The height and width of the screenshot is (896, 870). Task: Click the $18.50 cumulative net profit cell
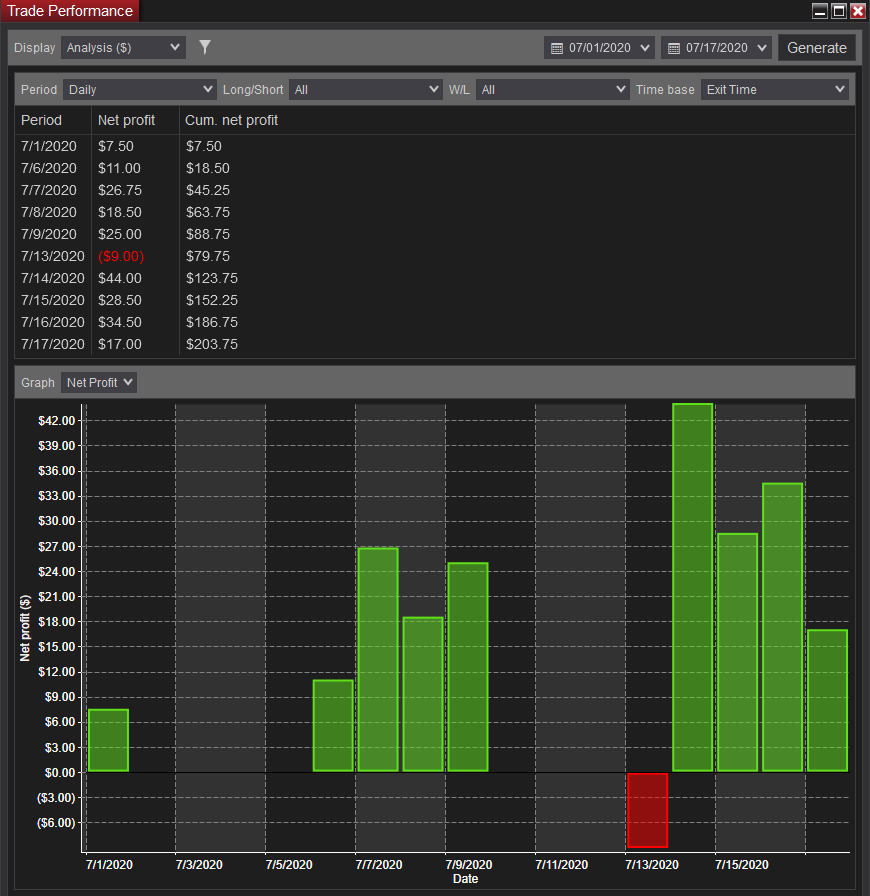(207, 168)
